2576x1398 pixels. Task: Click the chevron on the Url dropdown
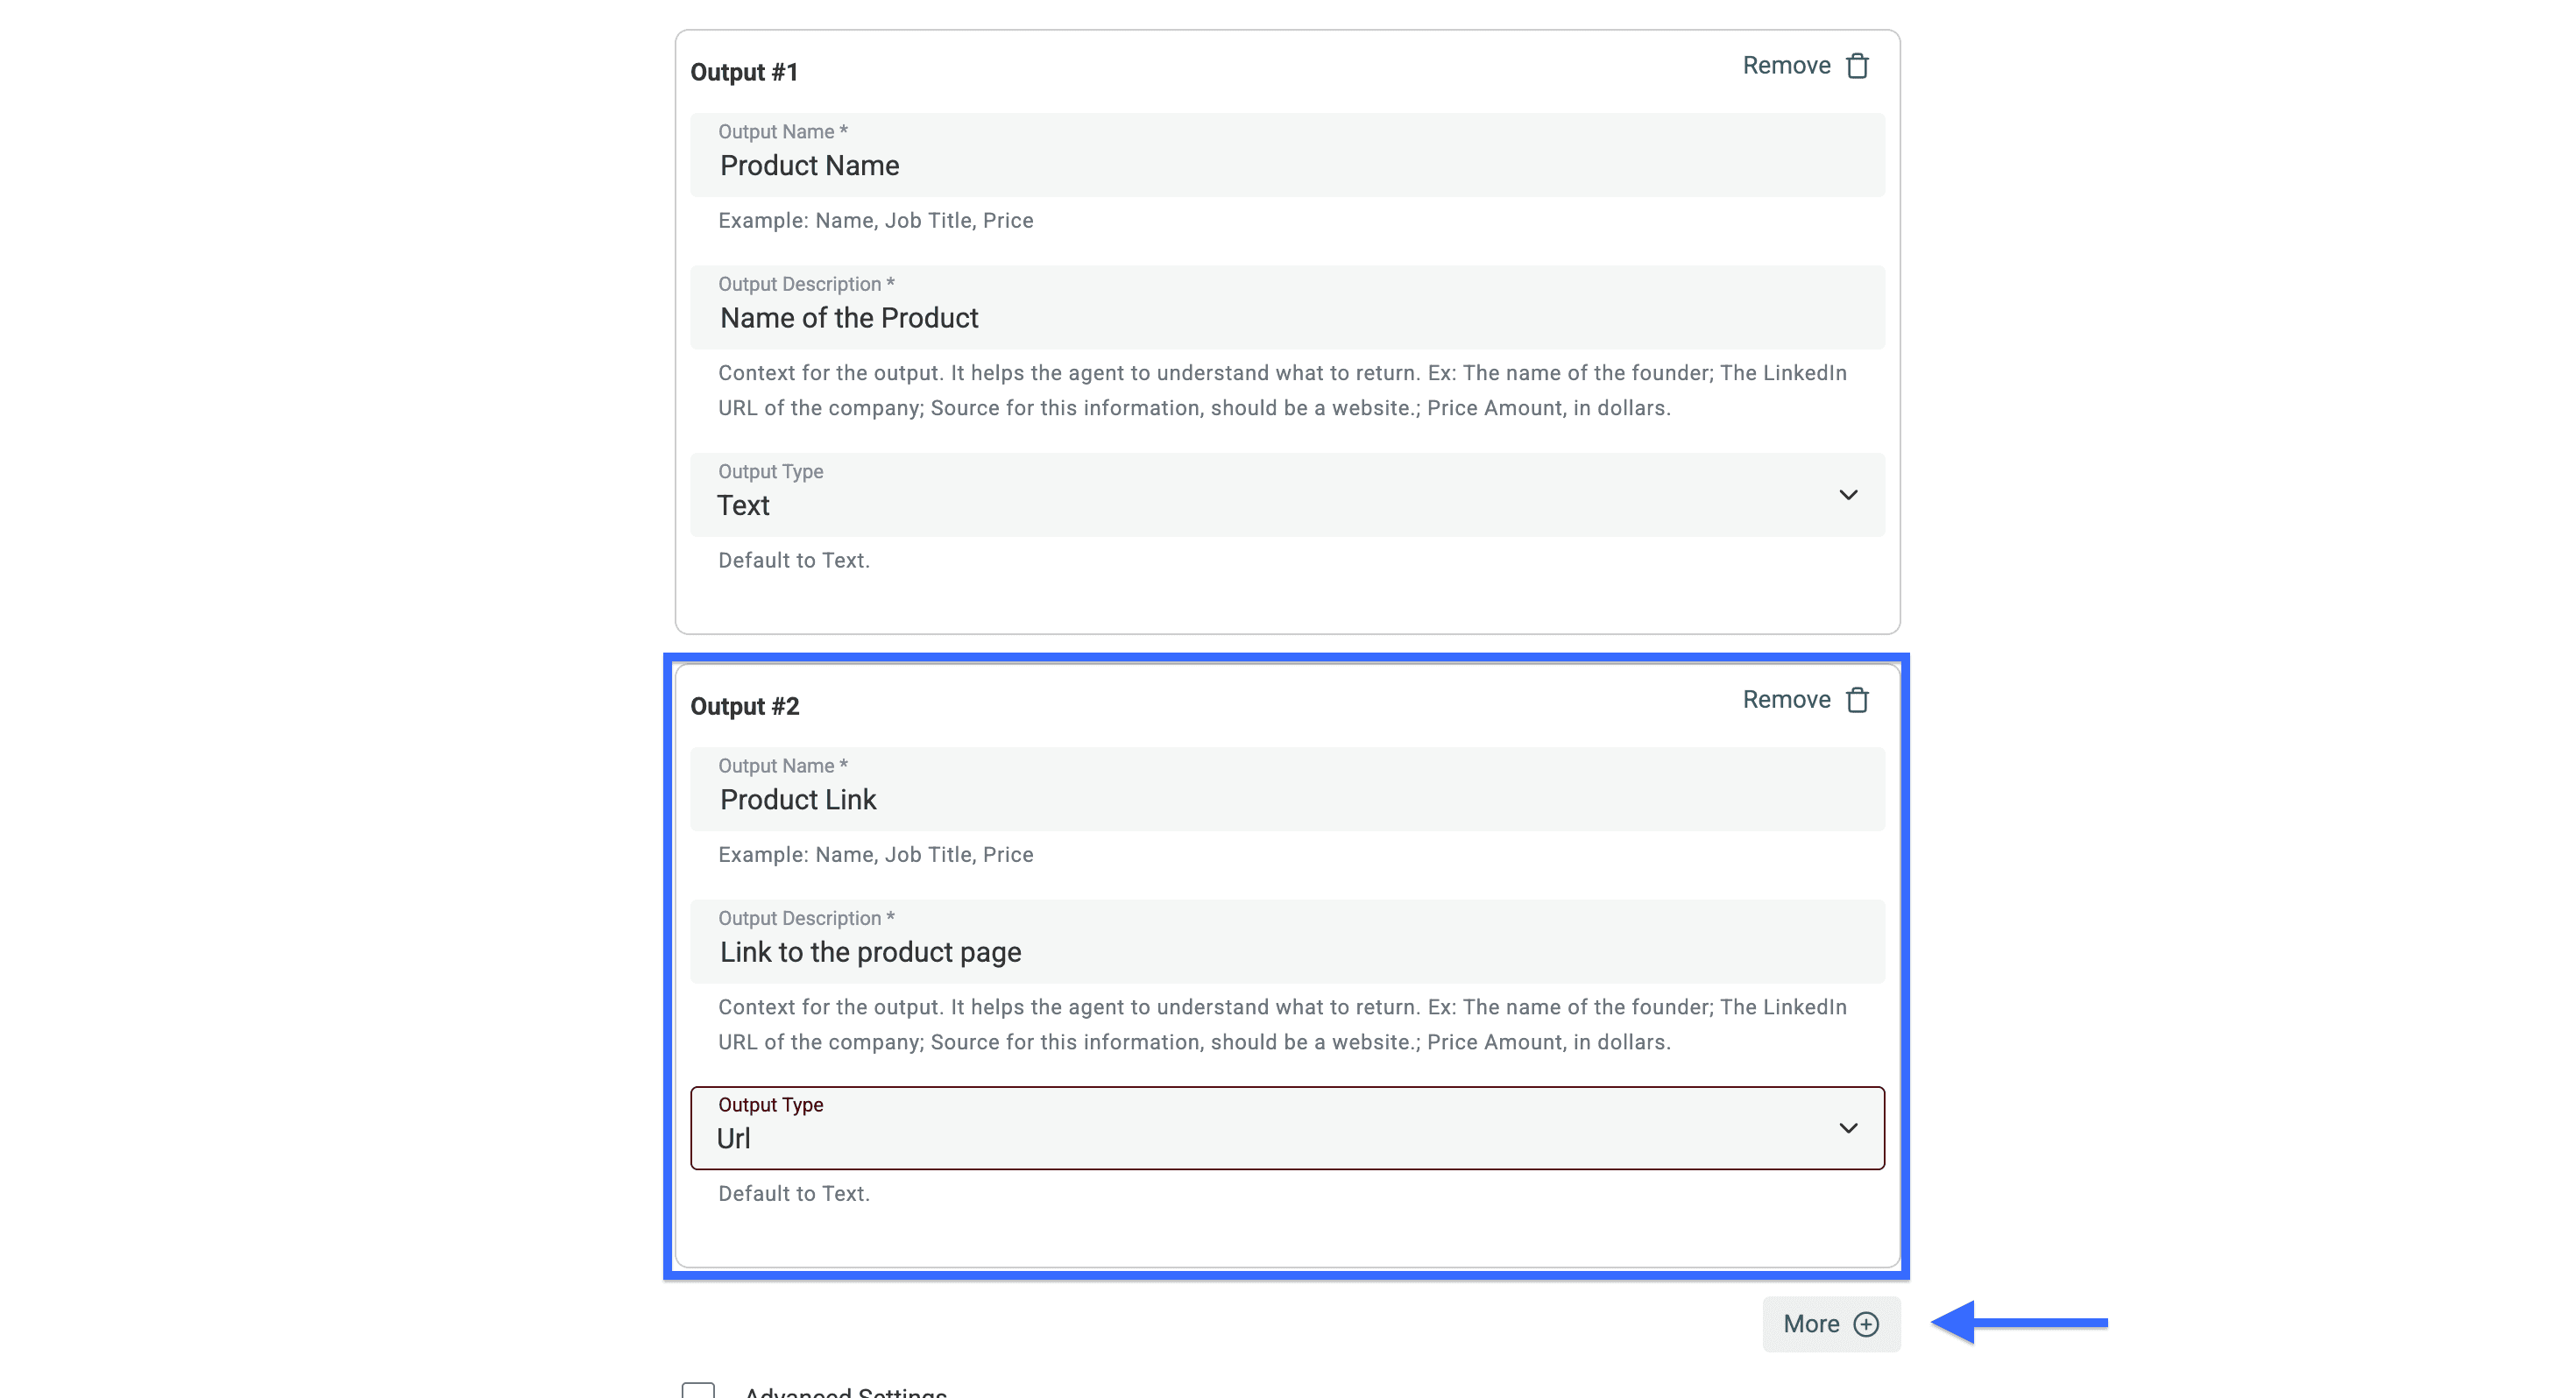click(1848, 1128)
